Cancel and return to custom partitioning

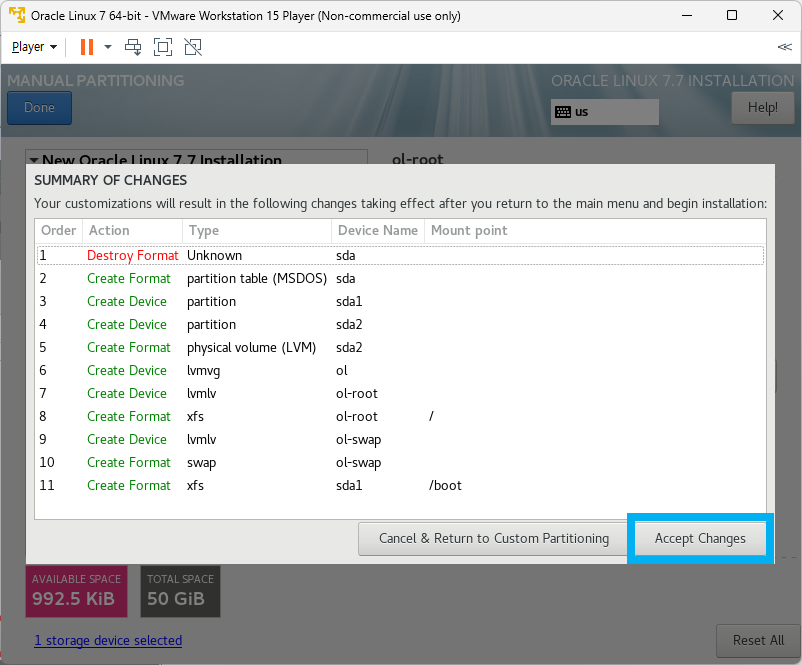click(494, 539)
